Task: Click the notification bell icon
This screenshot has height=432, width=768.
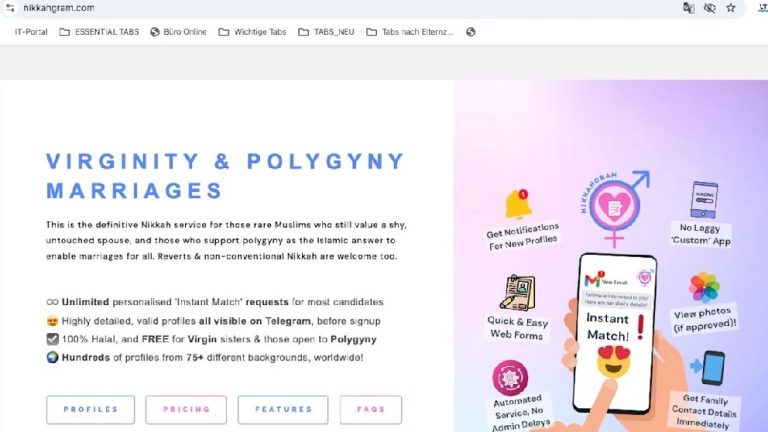Action: coord(518,204)
